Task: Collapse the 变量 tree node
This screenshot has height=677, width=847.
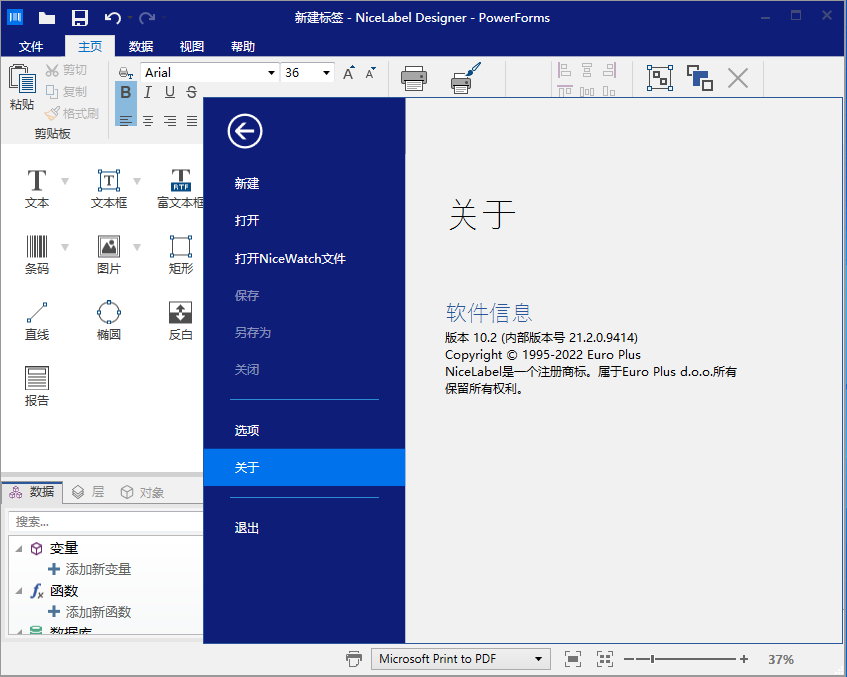Action: tap(19, 548)
